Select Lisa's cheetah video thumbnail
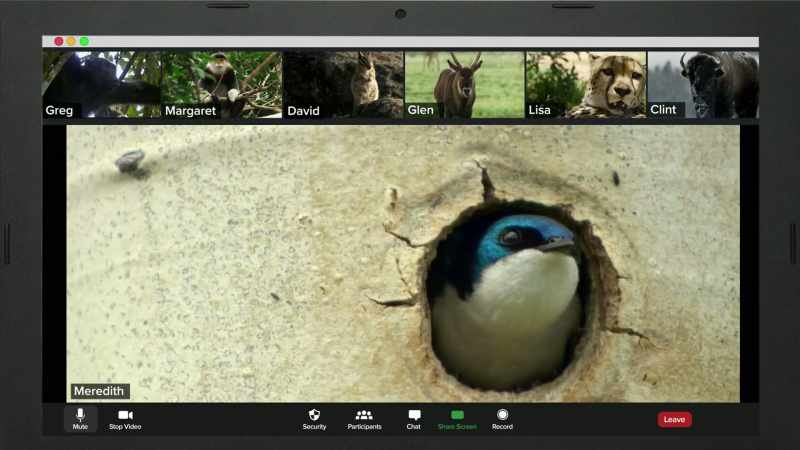This screenshot has width=800, height=450. tap(586, 85)
